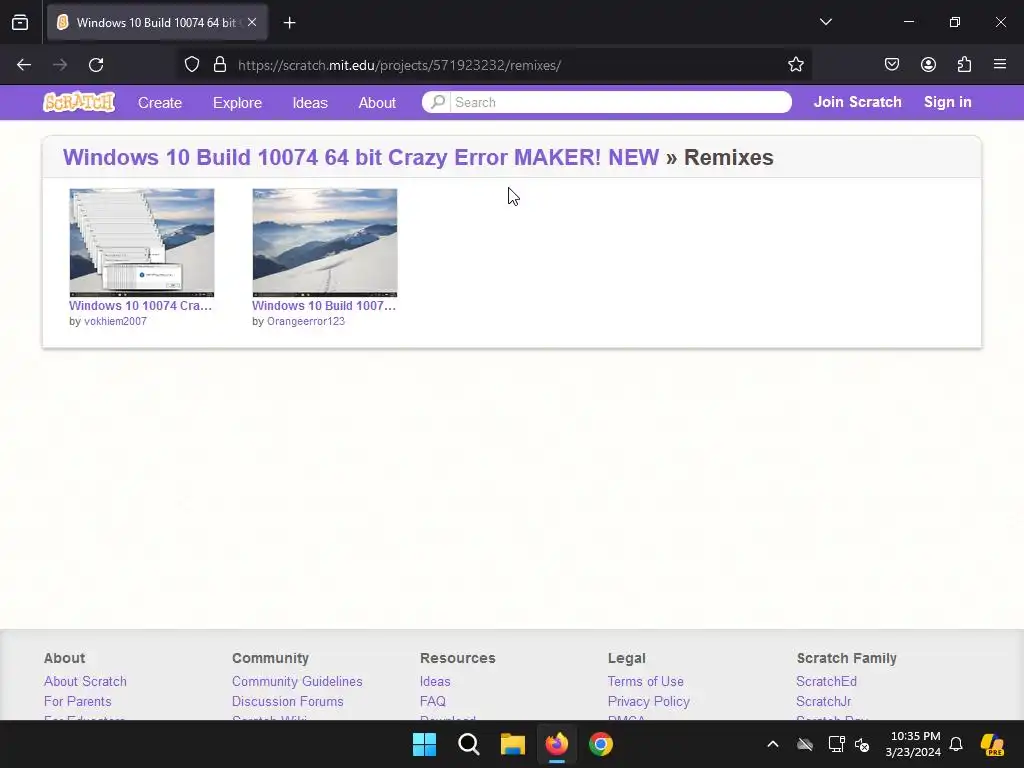Open the About Scratch footer link

[x=85, y=681]
